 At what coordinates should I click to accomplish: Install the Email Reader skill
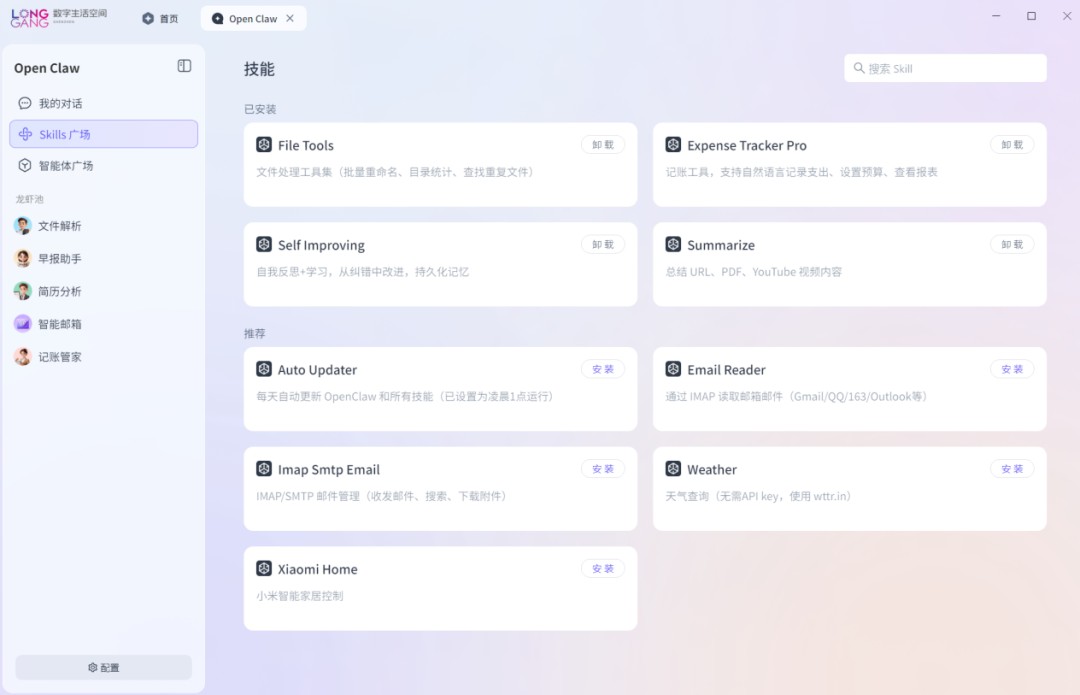pyautogui.click(x=1012, y=369)
